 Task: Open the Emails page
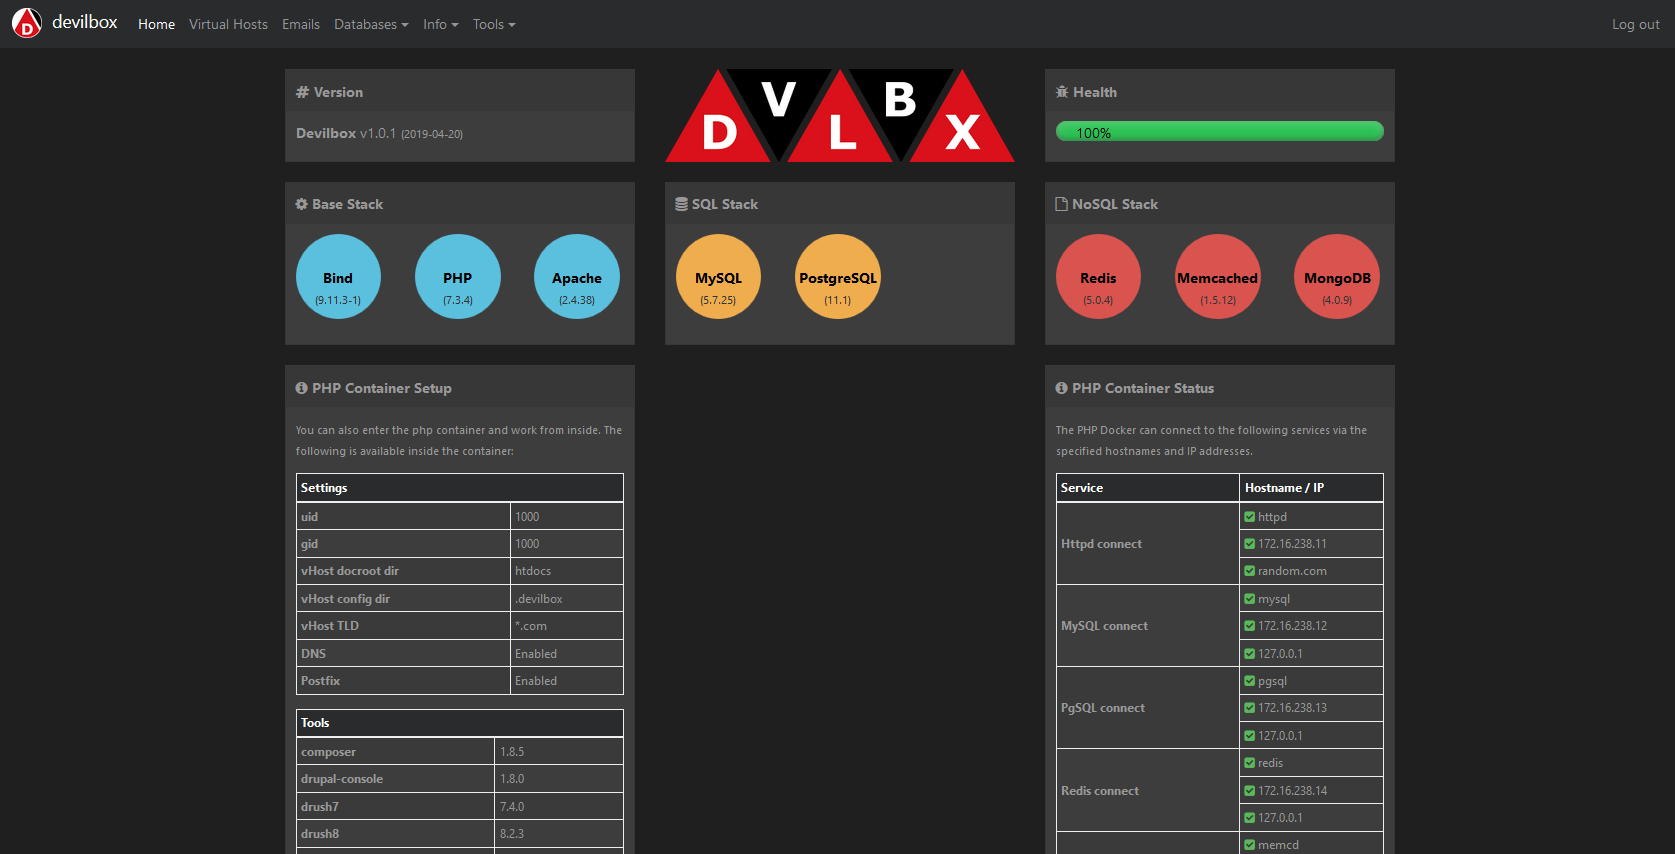coord(301,24)
